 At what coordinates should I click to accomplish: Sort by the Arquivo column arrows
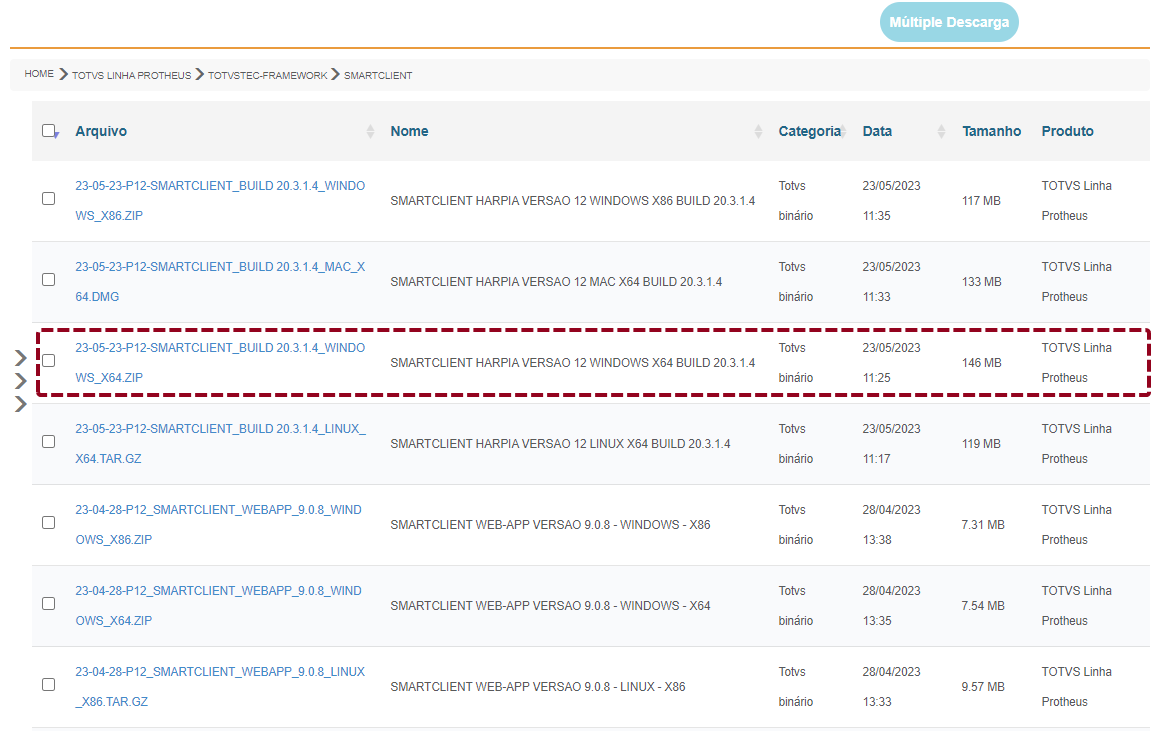370,132
